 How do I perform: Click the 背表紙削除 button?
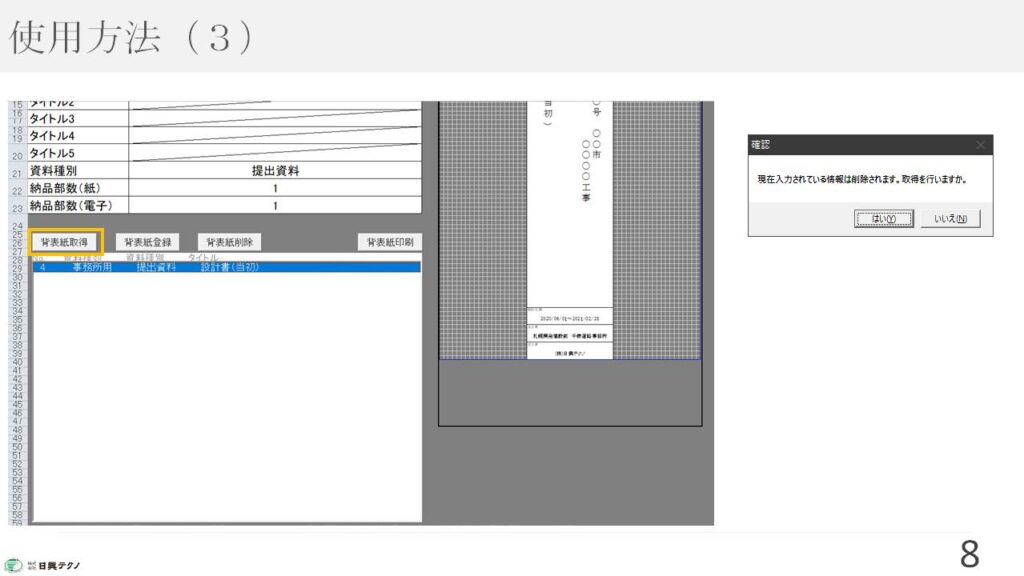click(230, 242)
